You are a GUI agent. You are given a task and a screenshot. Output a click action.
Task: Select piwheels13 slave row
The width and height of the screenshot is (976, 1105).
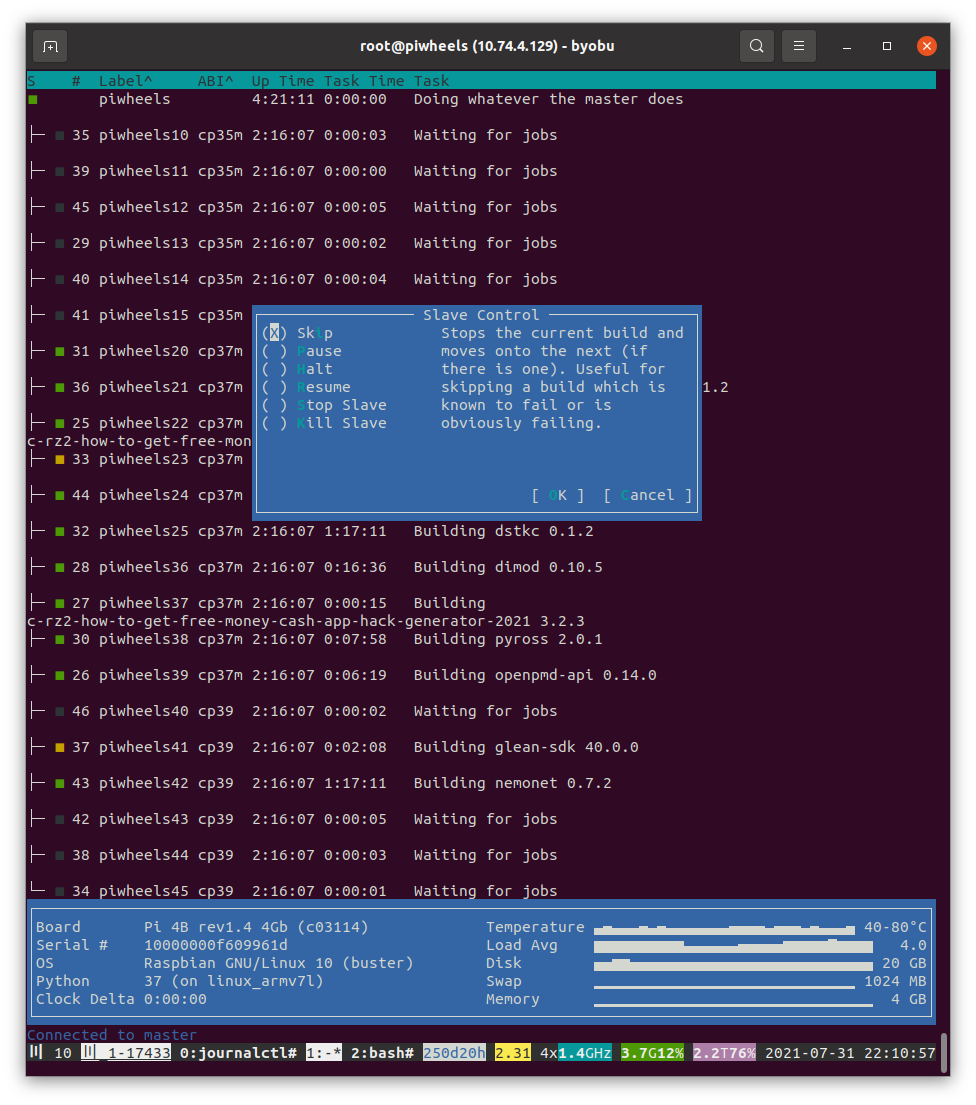[x=482, y=243]
